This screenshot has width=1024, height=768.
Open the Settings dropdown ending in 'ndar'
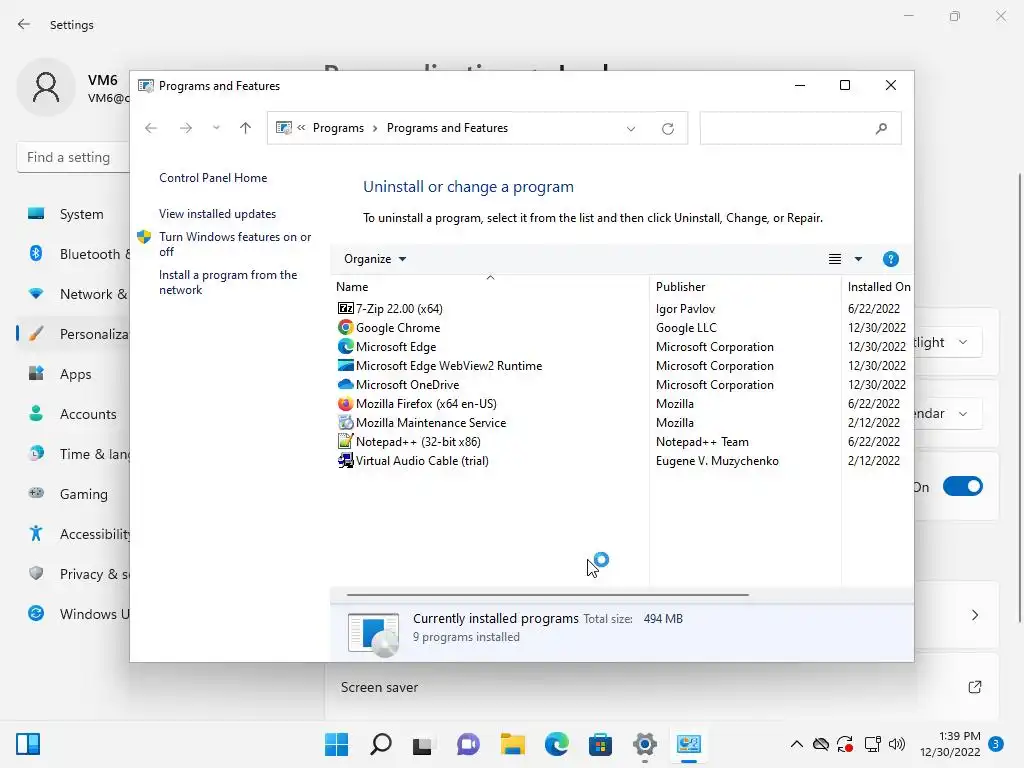click(948, 413)
